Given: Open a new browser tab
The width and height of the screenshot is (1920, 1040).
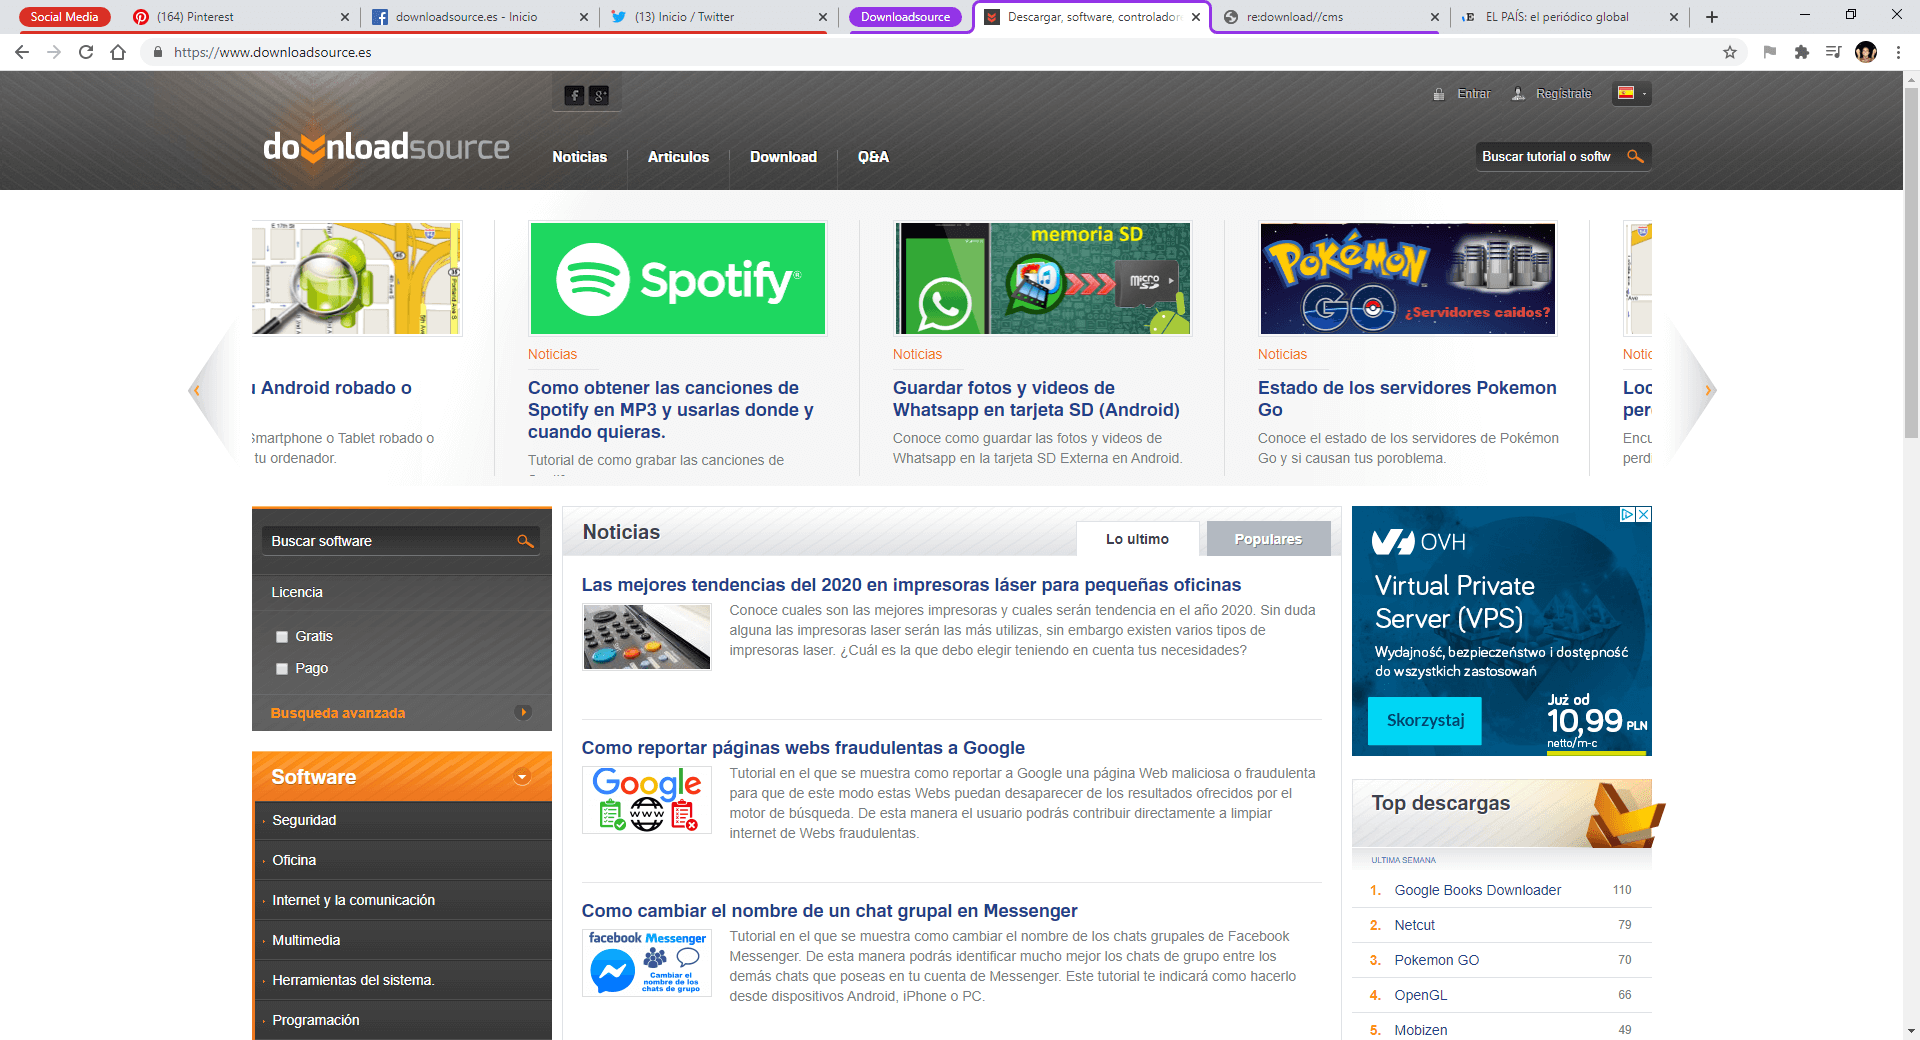Looking at the screenshot, I should pyautogui.click(x=1712, y=17).
